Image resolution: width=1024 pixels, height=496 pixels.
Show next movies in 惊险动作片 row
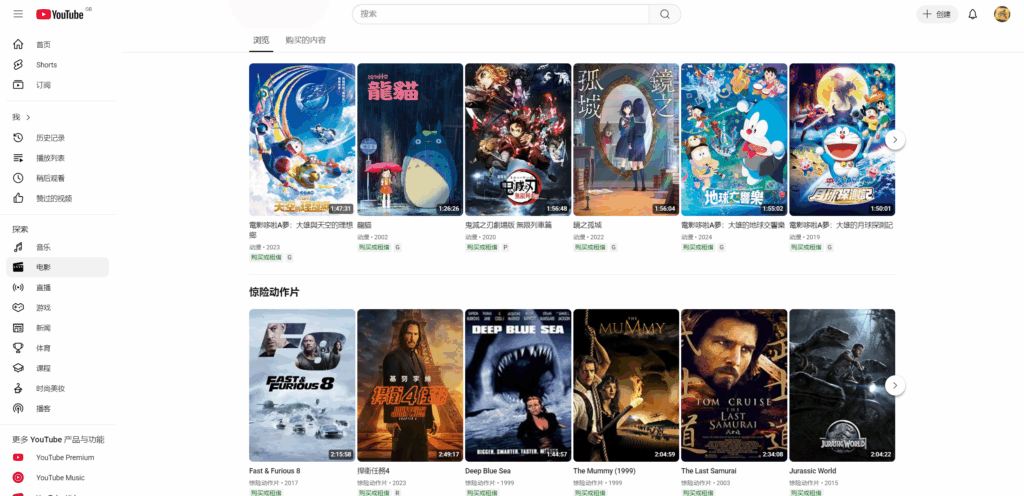pyautogui.click(x=895, y=386)
